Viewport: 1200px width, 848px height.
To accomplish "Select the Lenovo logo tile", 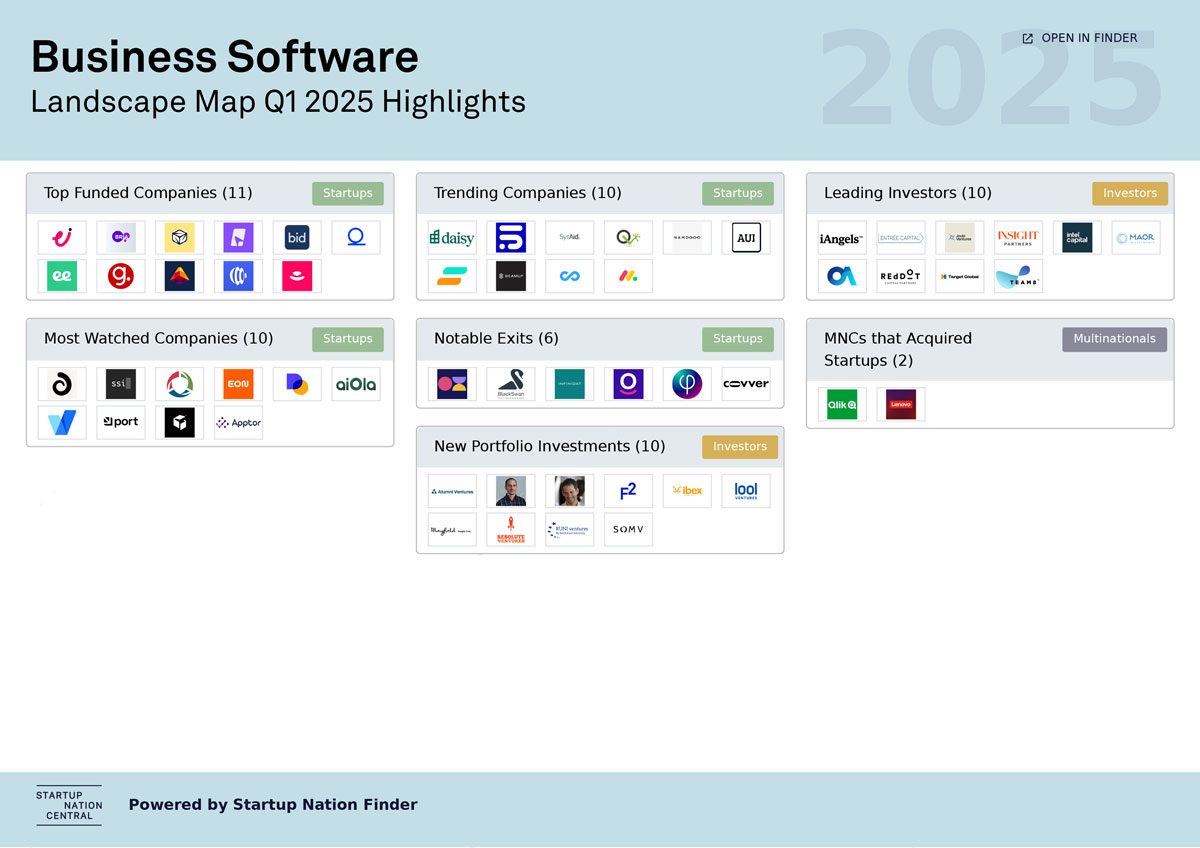I will pos(901,404).
